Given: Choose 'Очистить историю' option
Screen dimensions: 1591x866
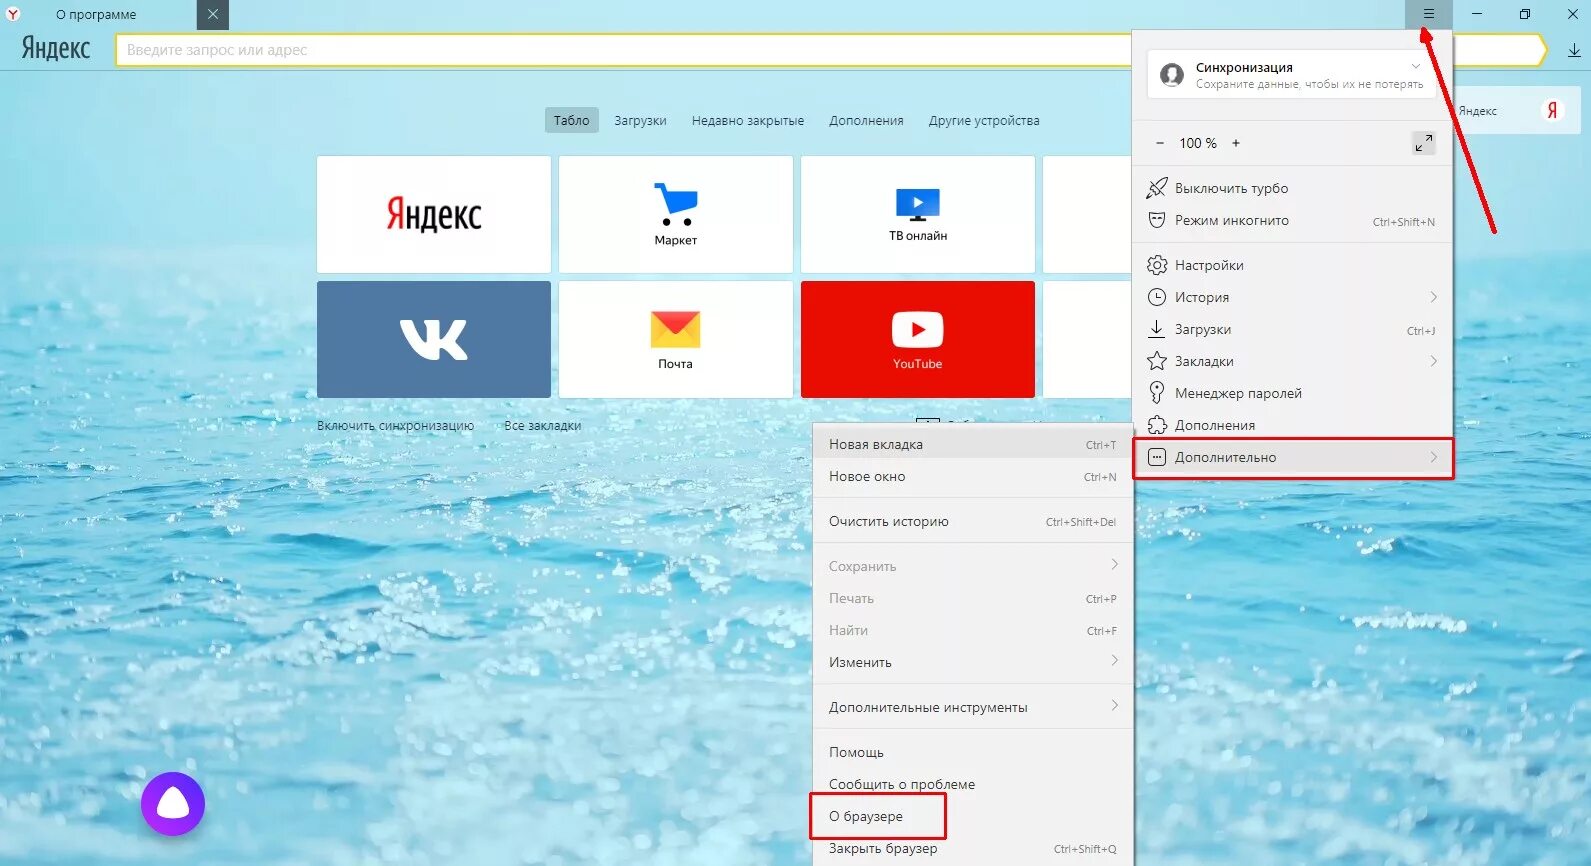Looking at the screenshot, I should tap(973, 521).
